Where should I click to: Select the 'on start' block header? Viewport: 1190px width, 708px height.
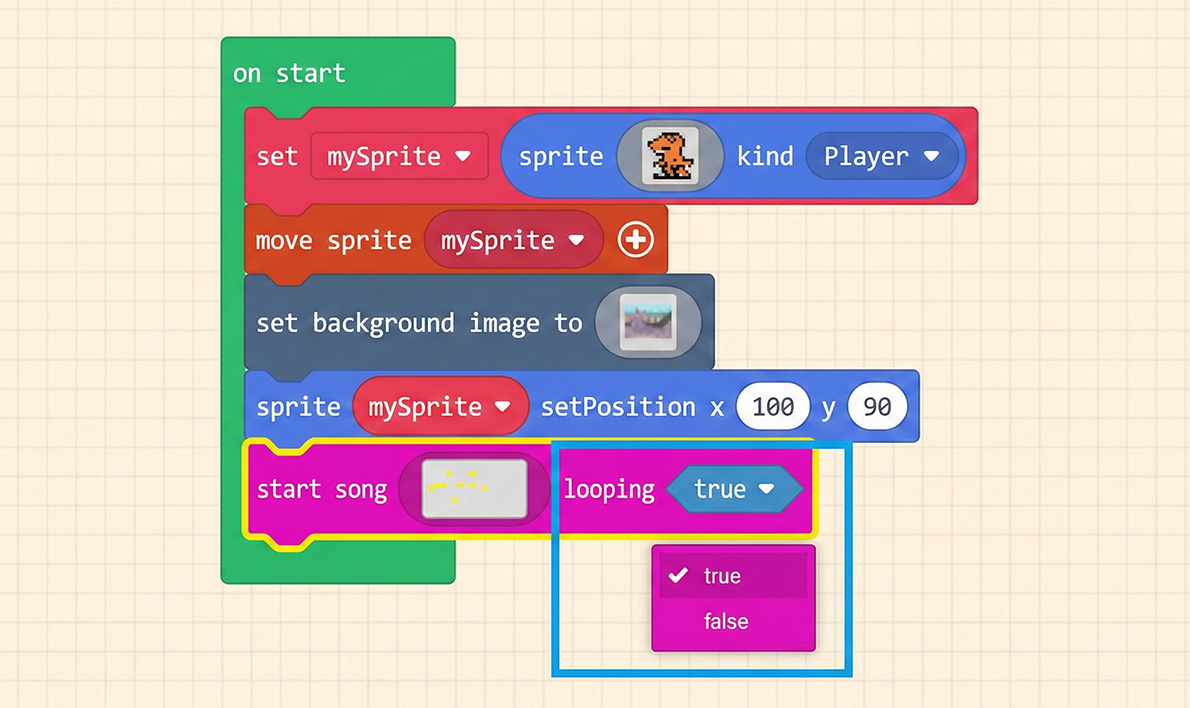click(x=289, y=73)
